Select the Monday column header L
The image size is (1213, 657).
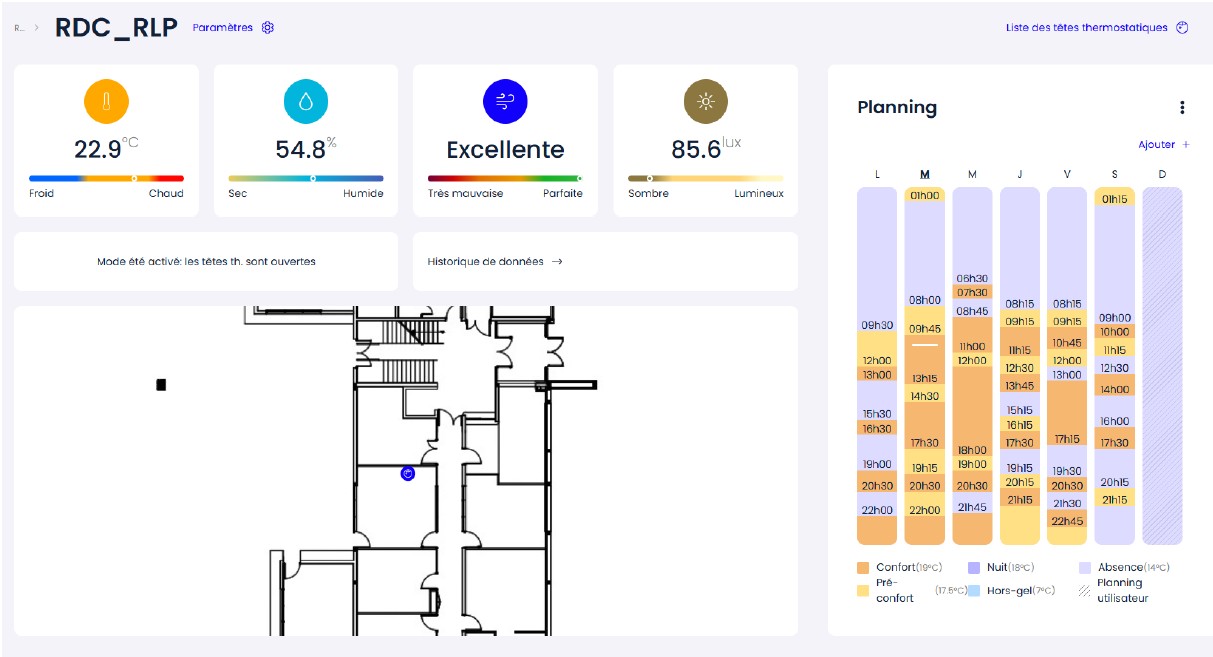point(877,175)
